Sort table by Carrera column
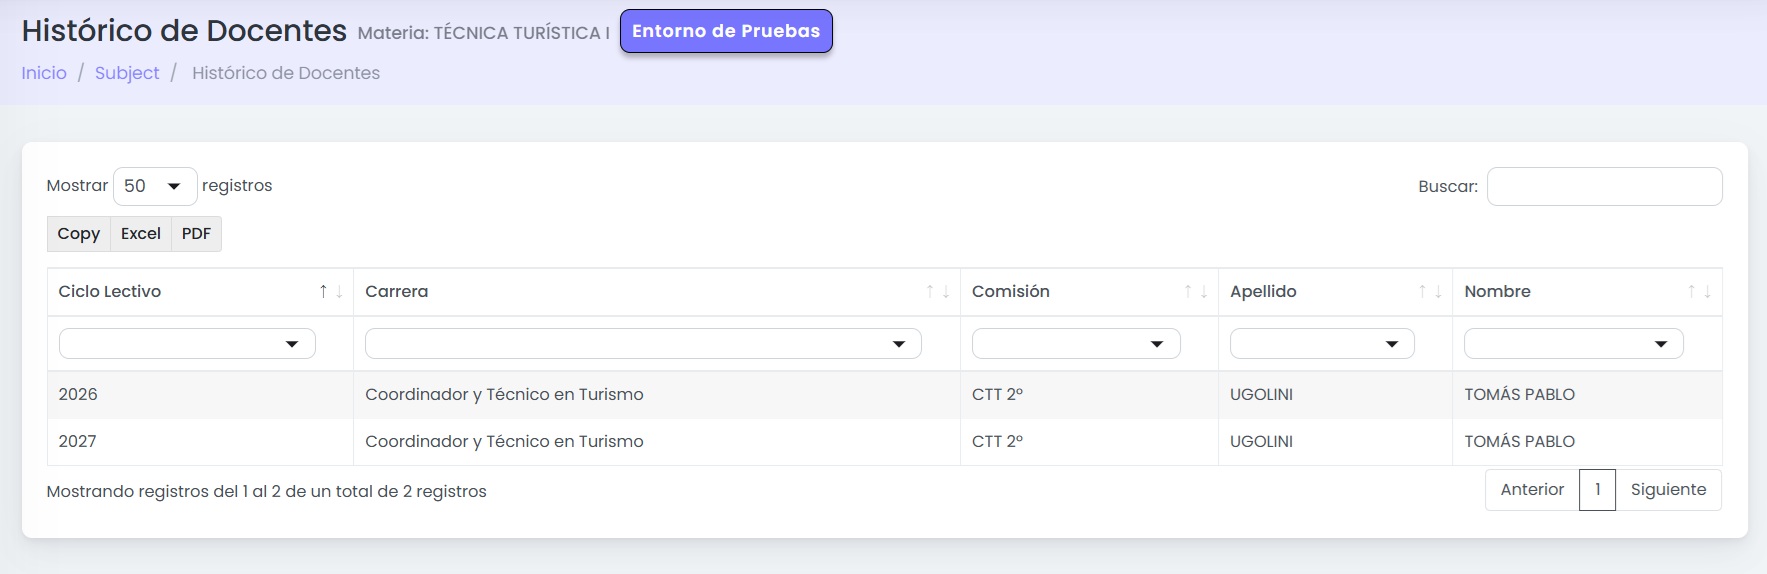This screenshot has height=574, width=1767. pyautogui.click(x=657, y=292)
